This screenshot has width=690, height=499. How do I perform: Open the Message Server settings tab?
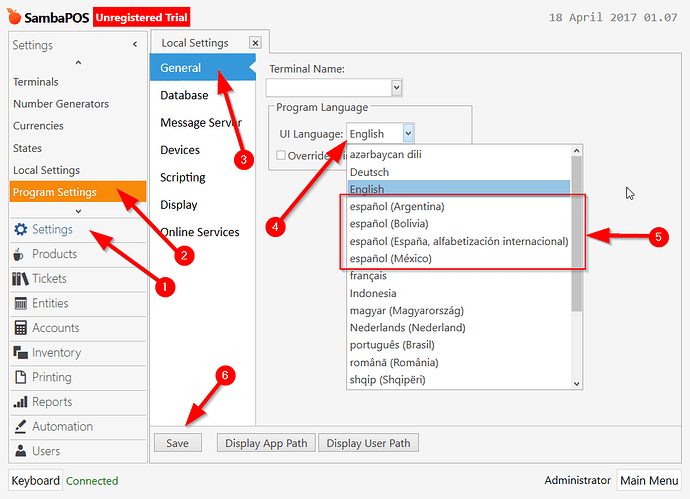click(202, 122)
